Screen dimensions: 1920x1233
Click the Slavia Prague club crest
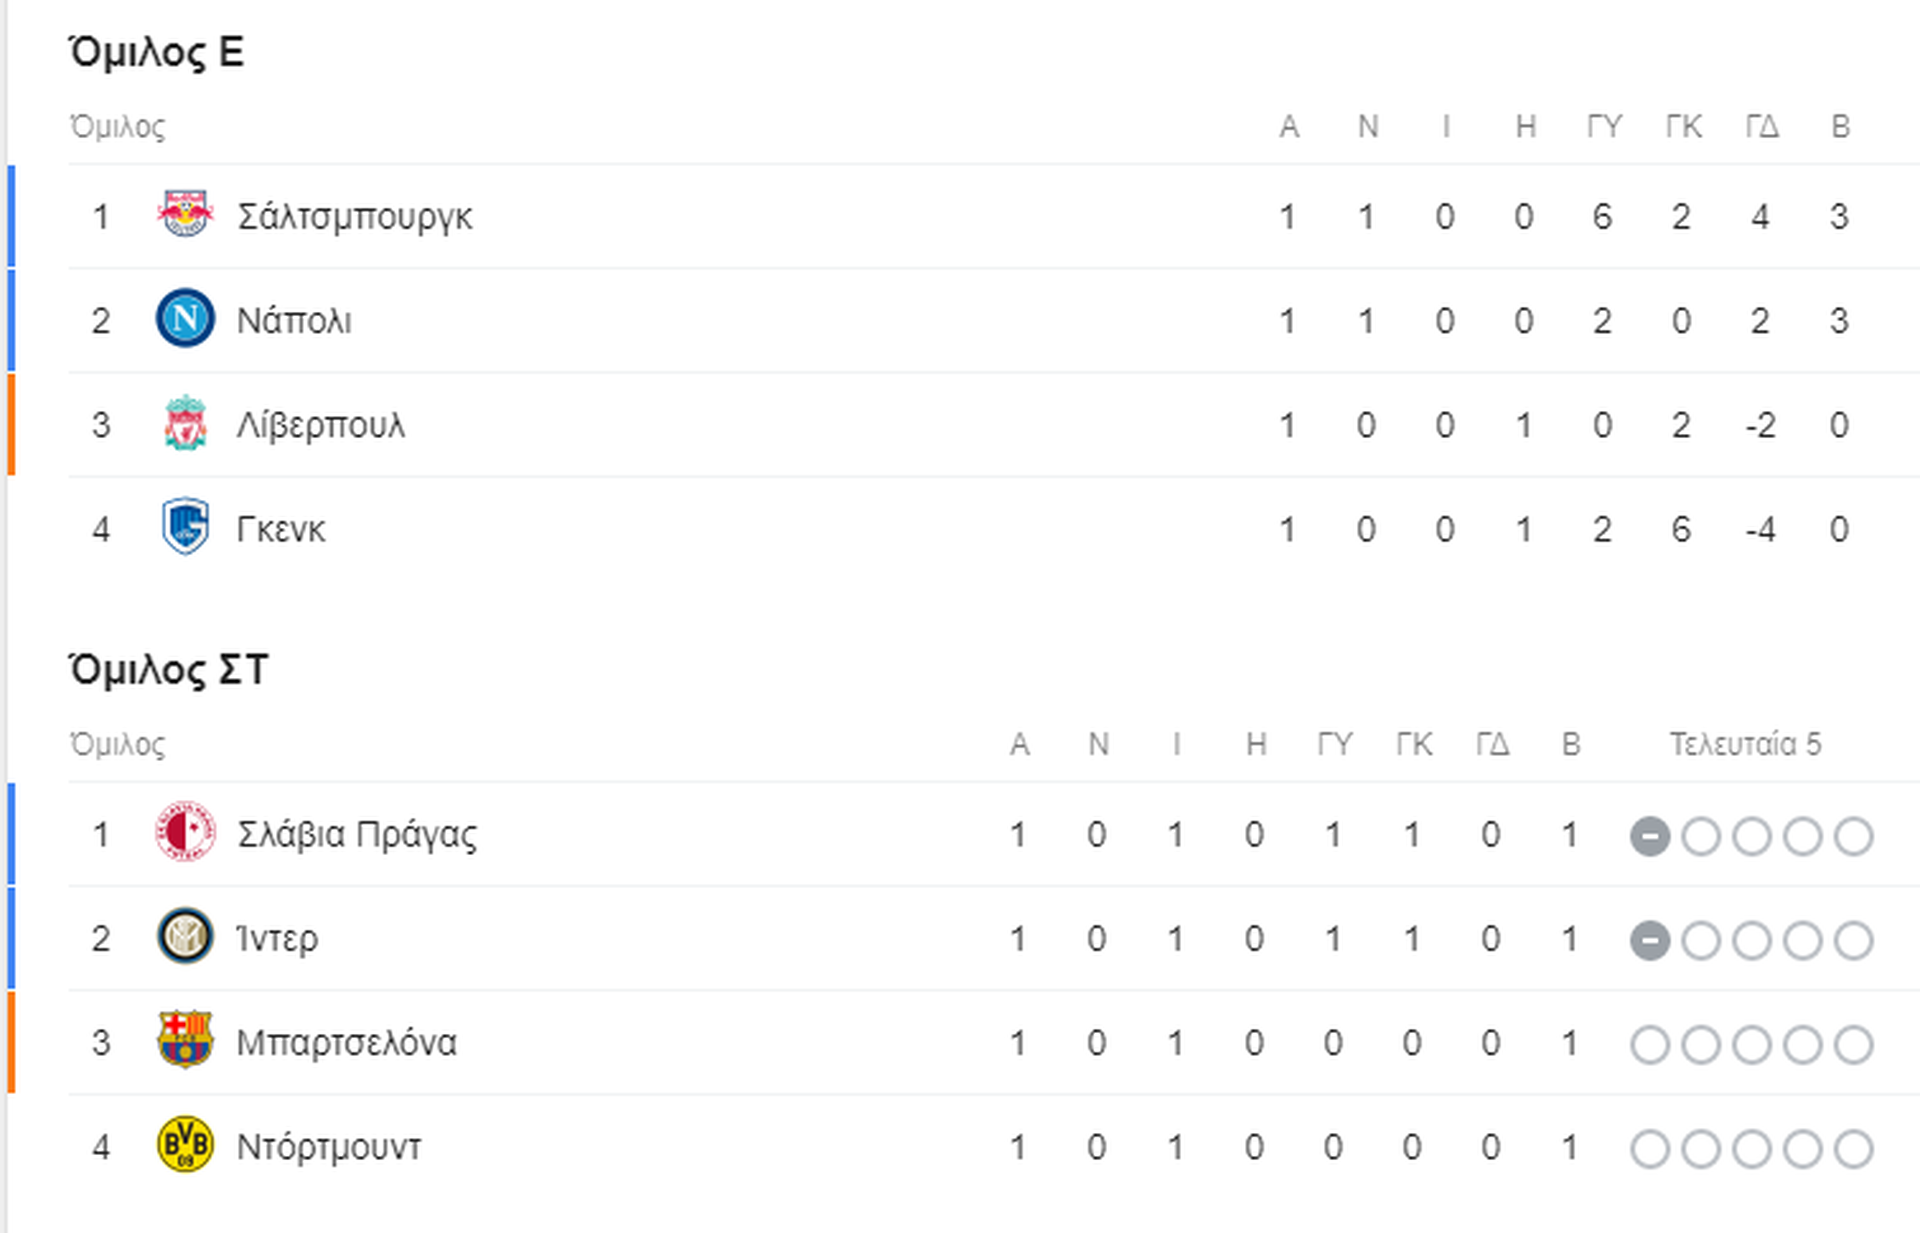point(185,832)
